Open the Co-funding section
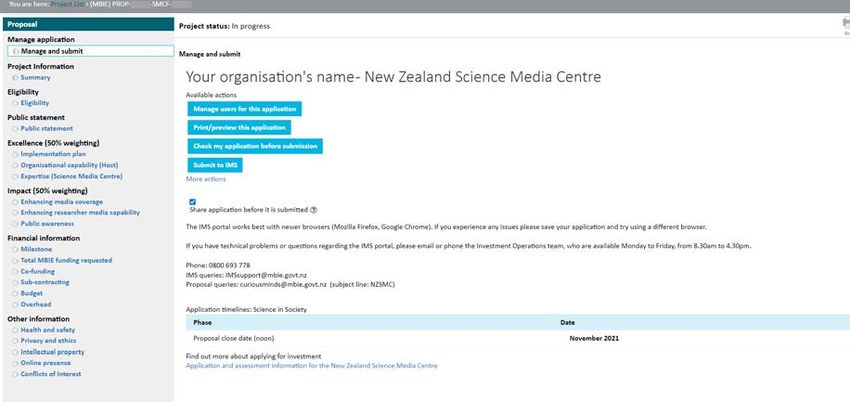This screenshot has height=402, width=850. click(37, 271)
